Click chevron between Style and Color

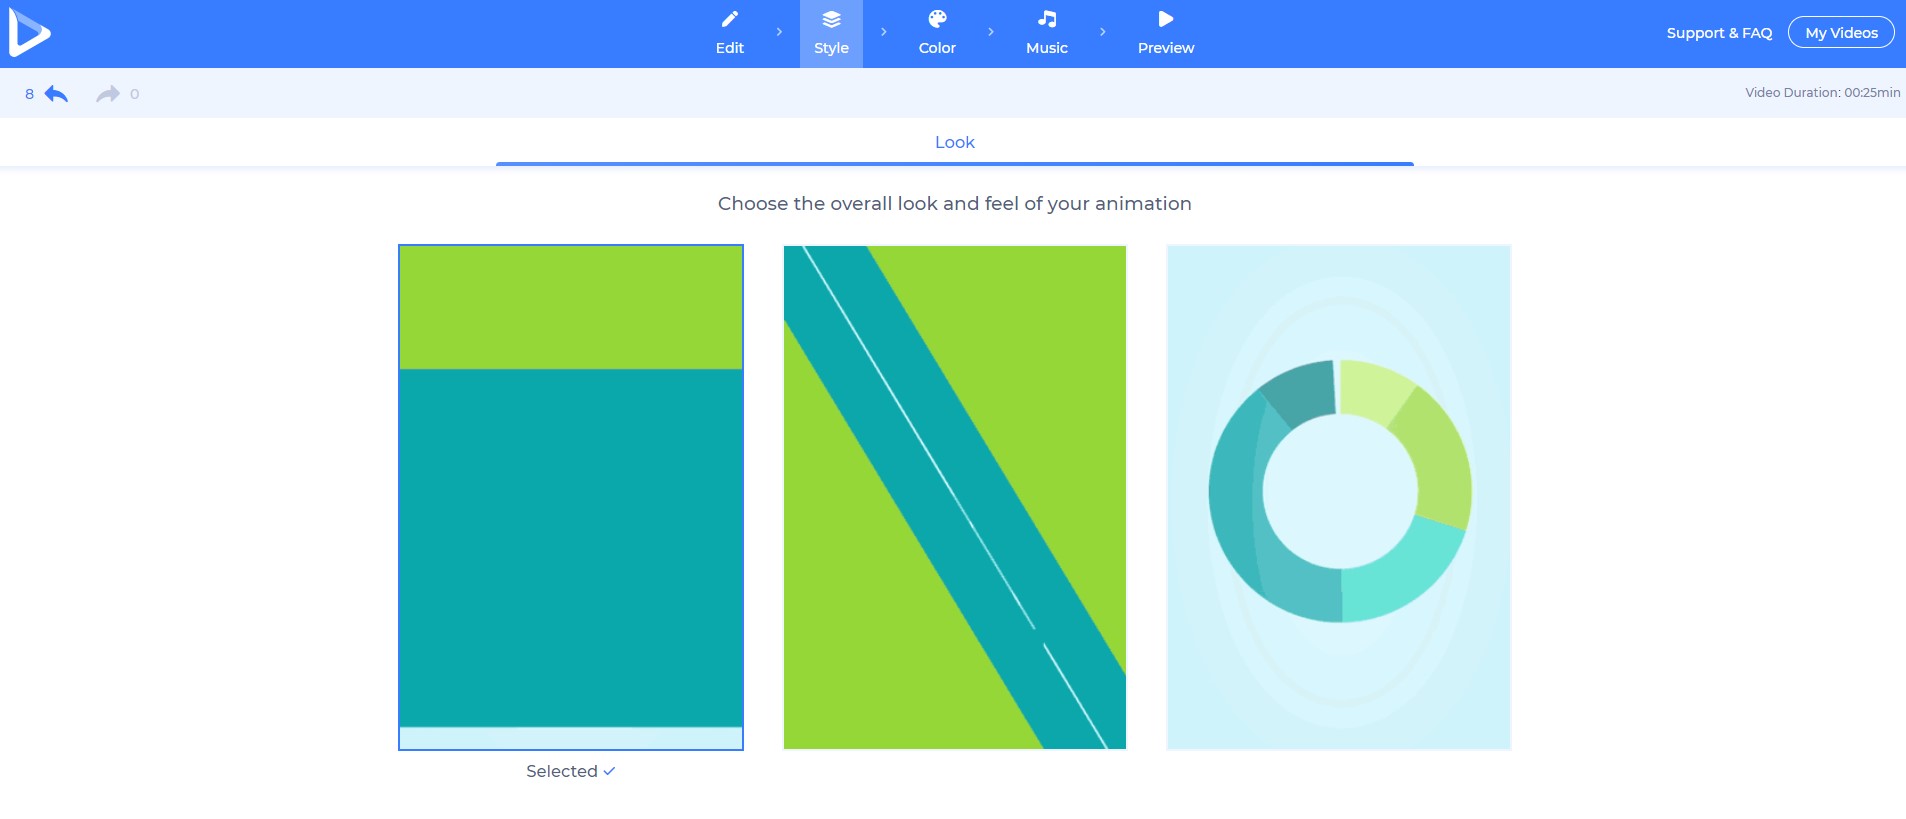[x=883, y=33]
